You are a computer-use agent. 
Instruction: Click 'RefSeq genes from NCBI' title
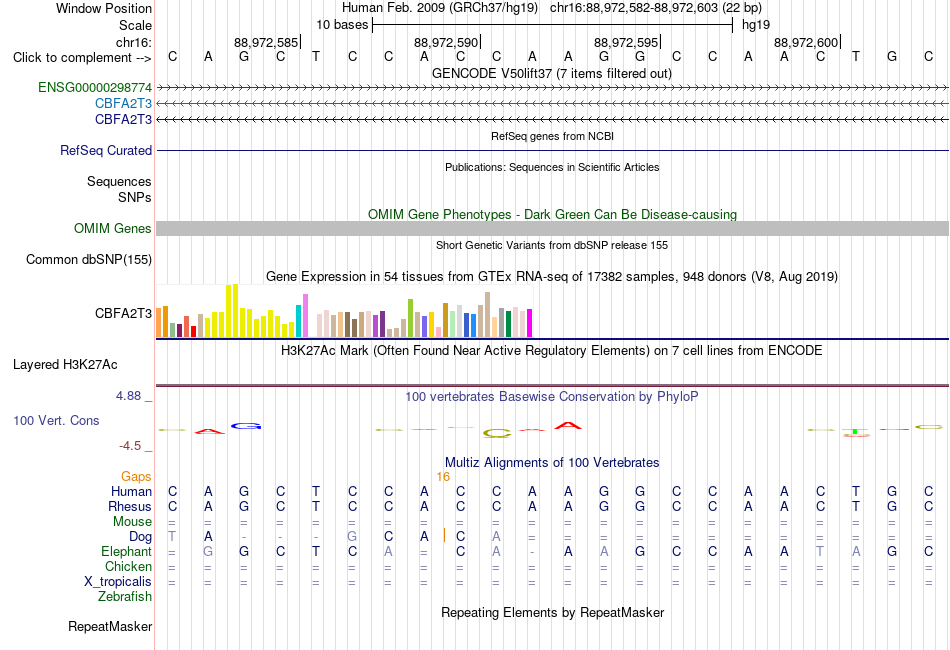[x=552, y=136]
